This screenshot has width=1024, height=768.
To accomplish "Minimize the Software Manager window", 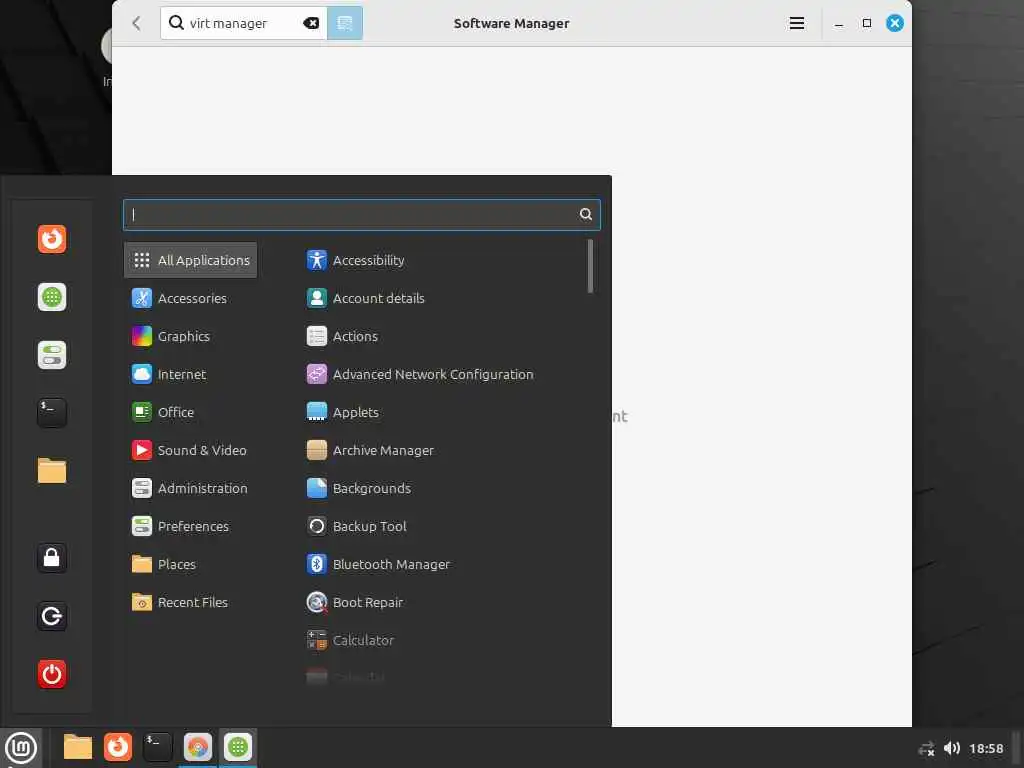I will (x=839, y=24).
